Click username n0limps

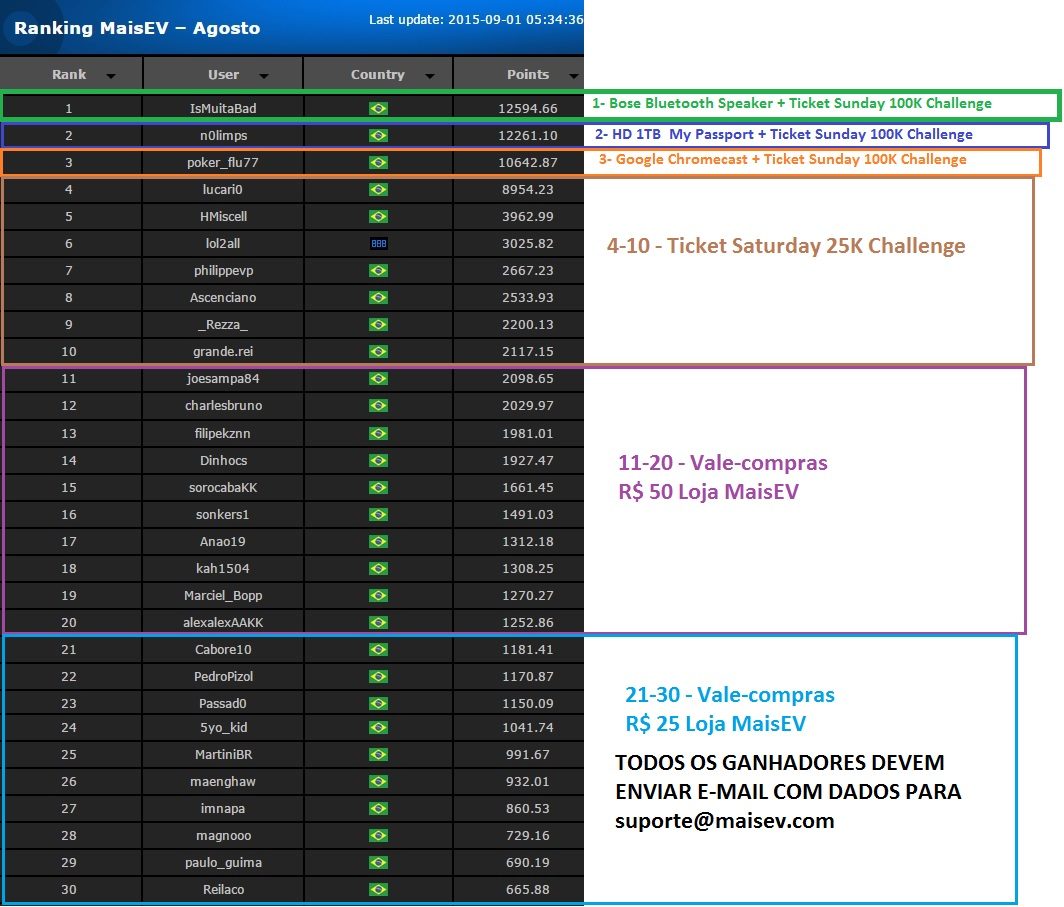click(x=223, y=136)
